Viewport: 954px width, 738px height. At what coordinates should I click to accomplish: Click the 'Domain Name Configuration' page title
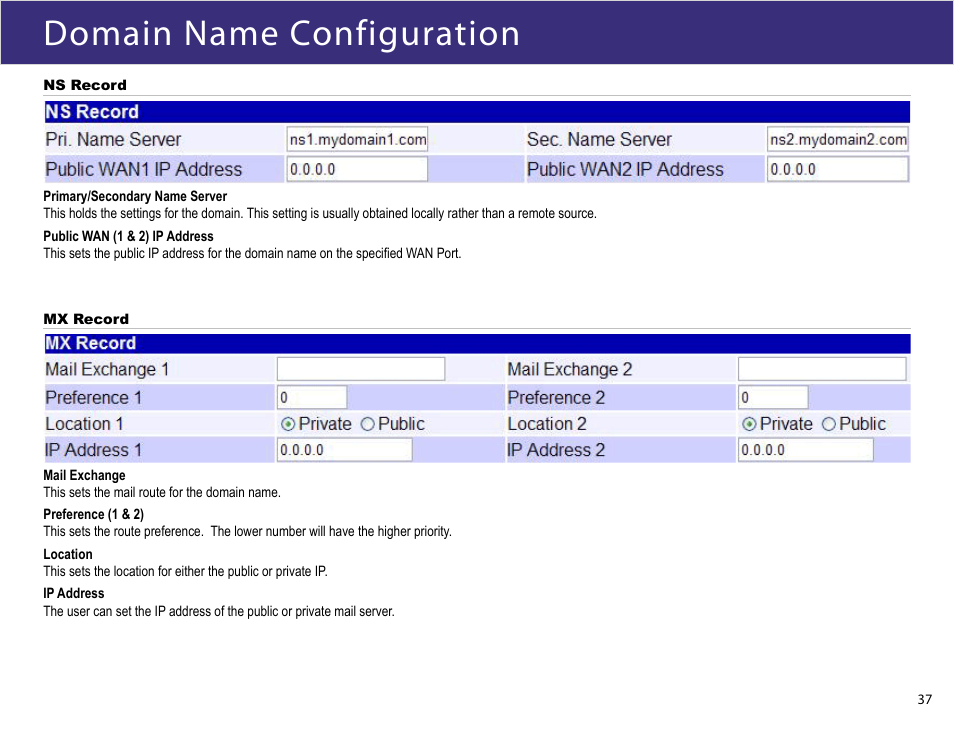click(282, 33)
